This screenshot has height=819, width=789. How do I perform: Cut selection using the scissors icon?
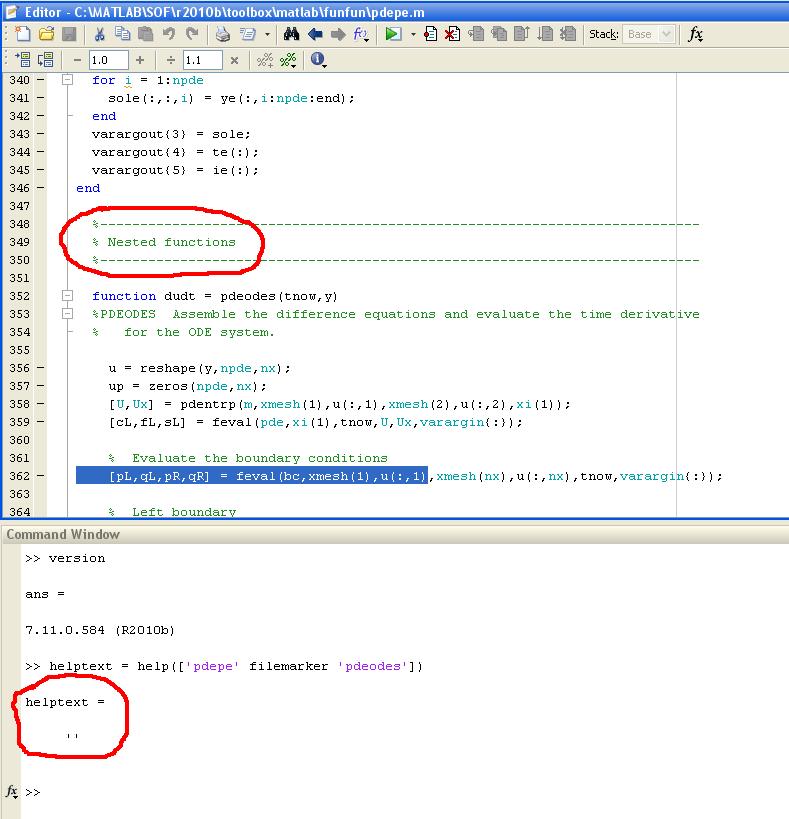[101, 34]
